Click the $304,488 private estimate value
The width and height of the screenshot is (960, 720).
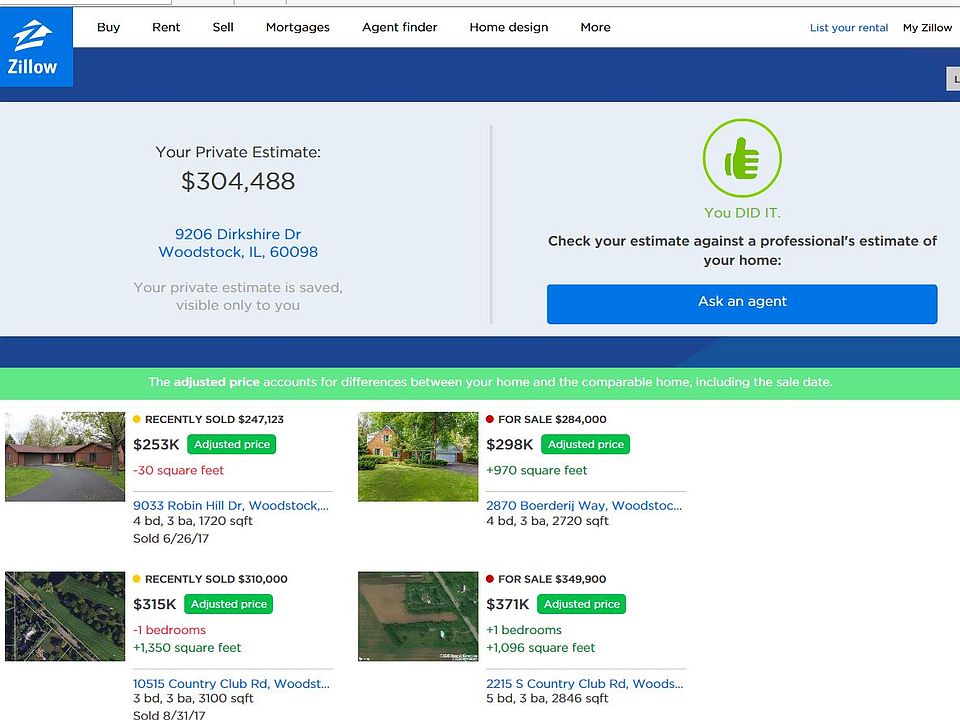238,181
